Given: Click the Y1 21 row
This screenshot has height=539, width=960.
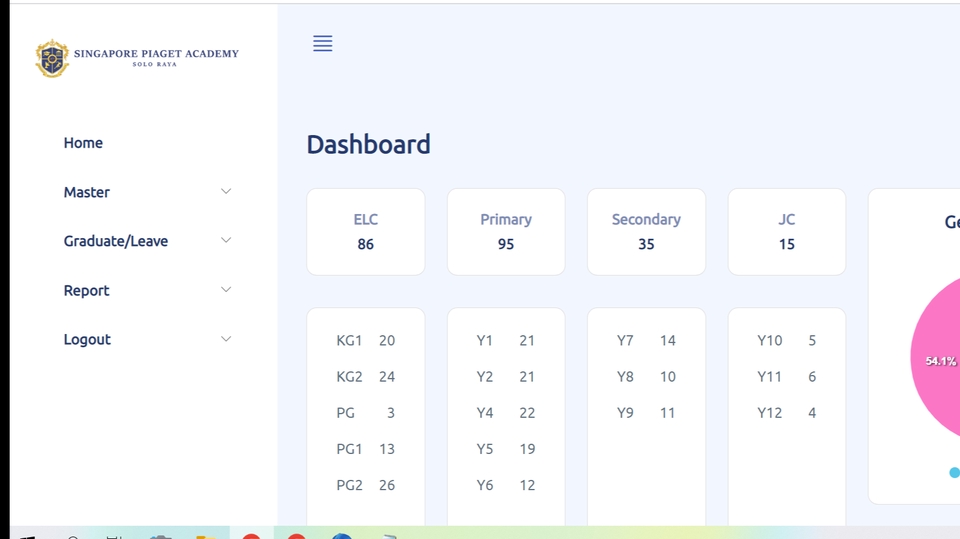Looking at the screenshot, I should pos(506,341).
